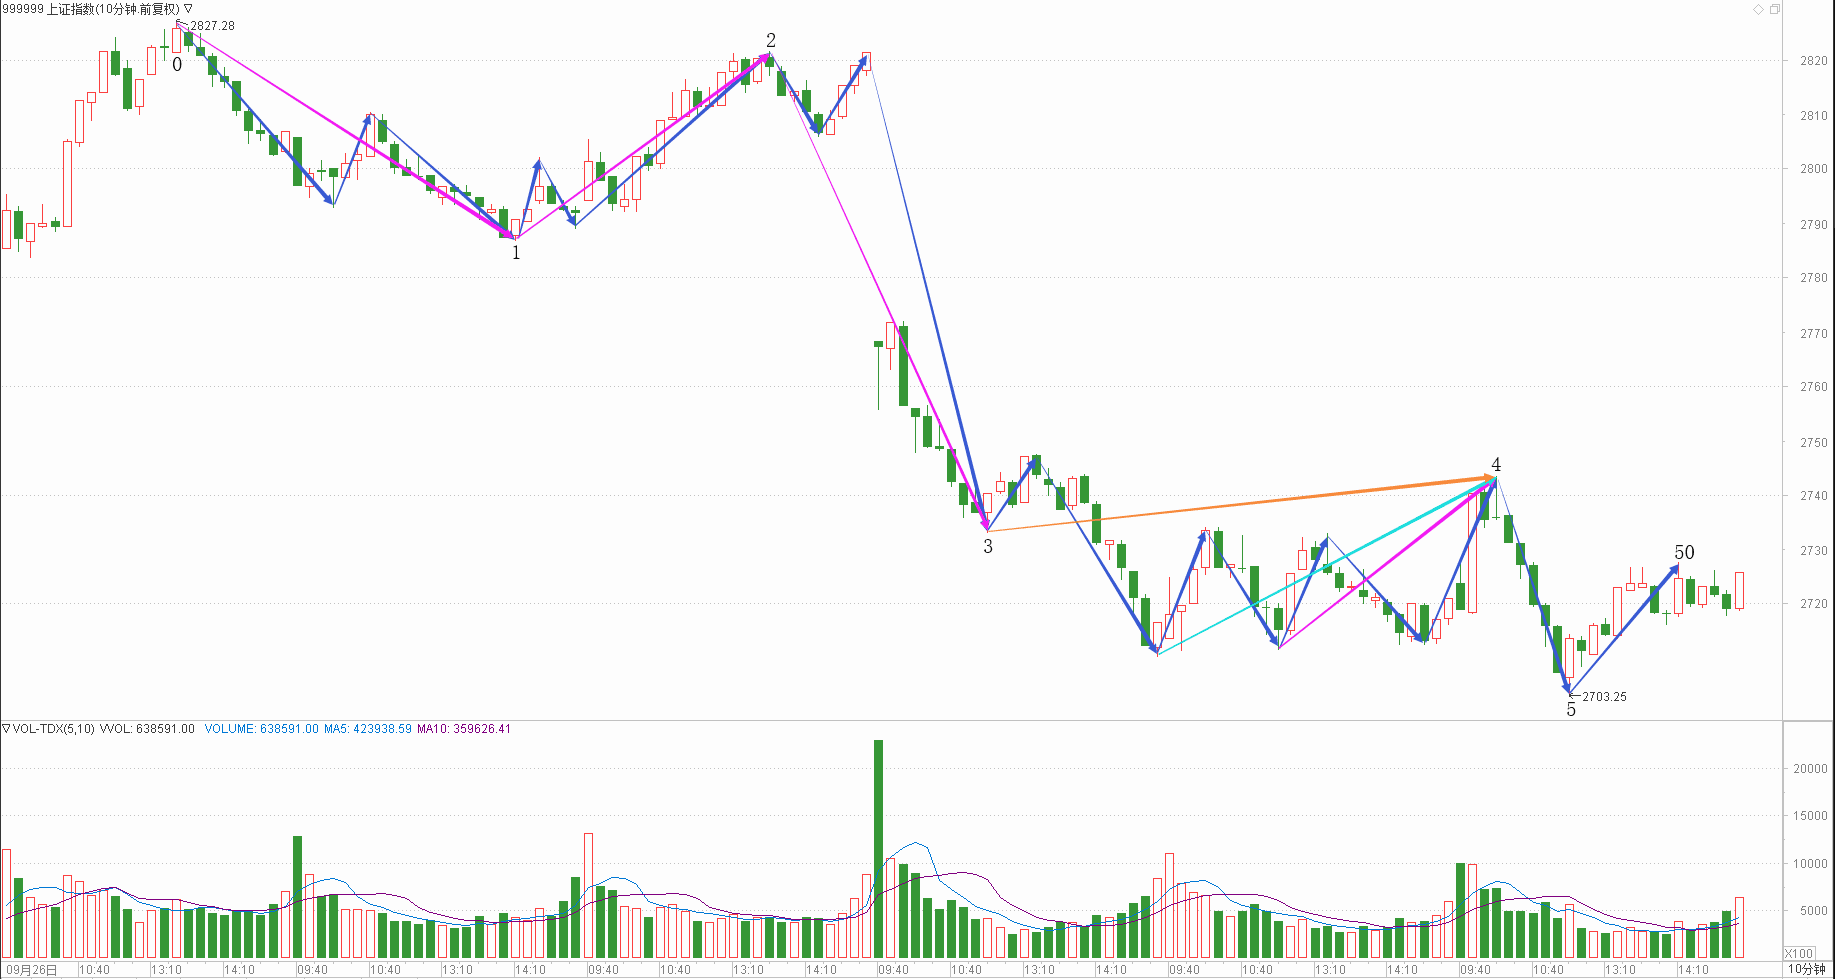
Task: Click the marker labeled 50
Action: click(1684, 553)
